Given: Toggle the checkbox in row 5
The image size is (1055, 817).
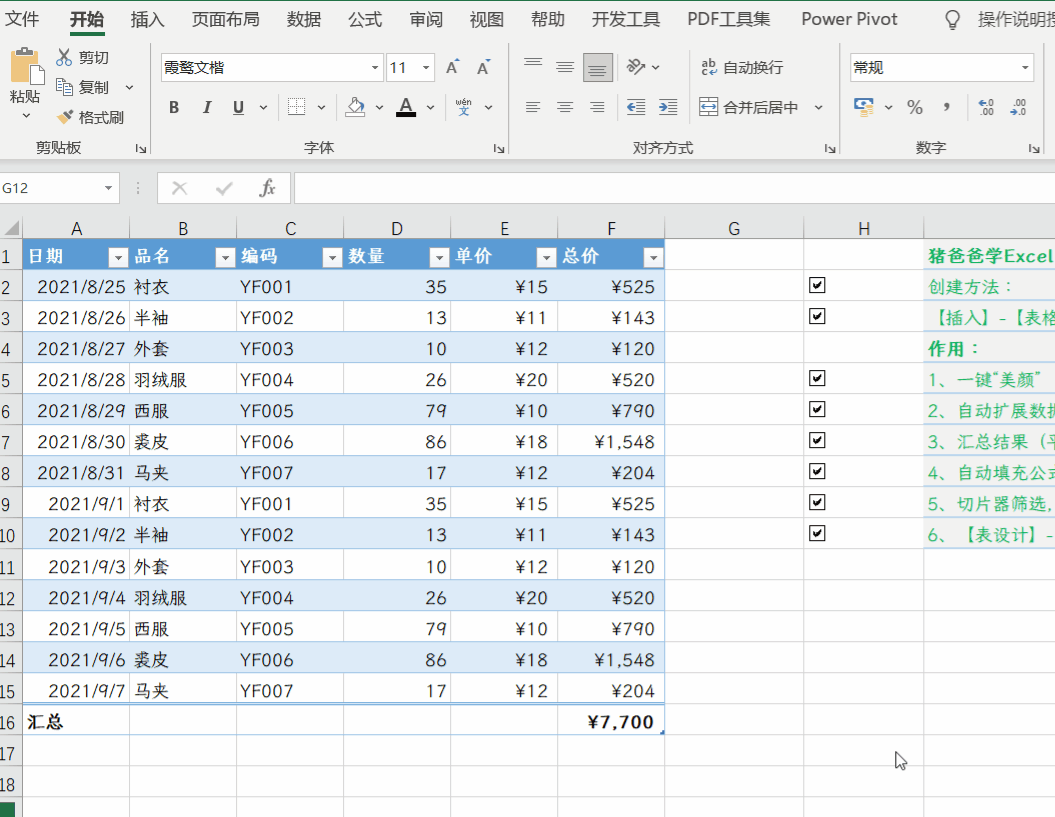Looking at the screenshot, I should point(817,378).
